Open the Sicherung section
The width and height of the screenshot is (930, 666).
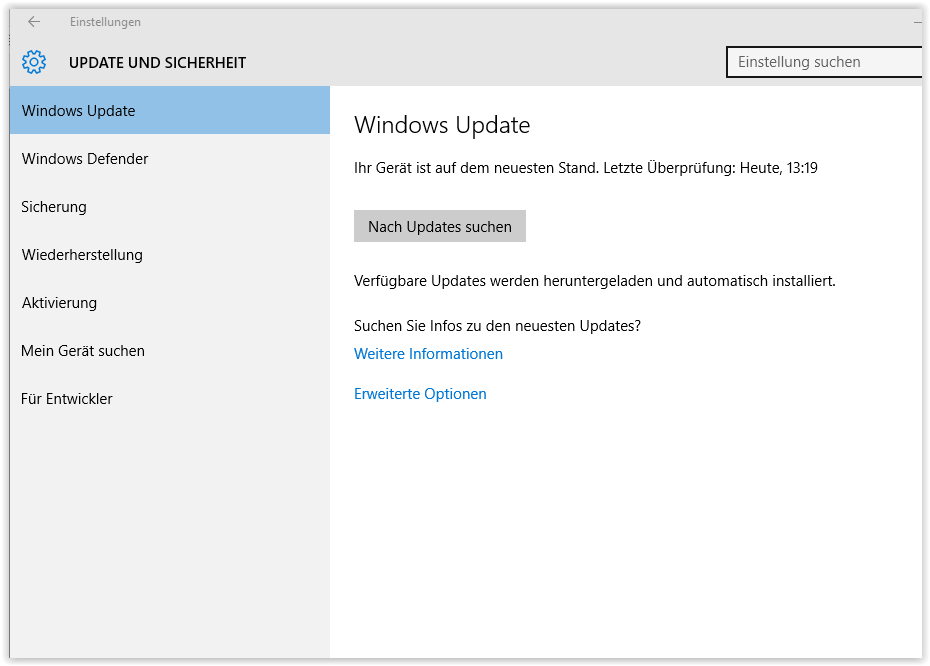click(170, 206)
